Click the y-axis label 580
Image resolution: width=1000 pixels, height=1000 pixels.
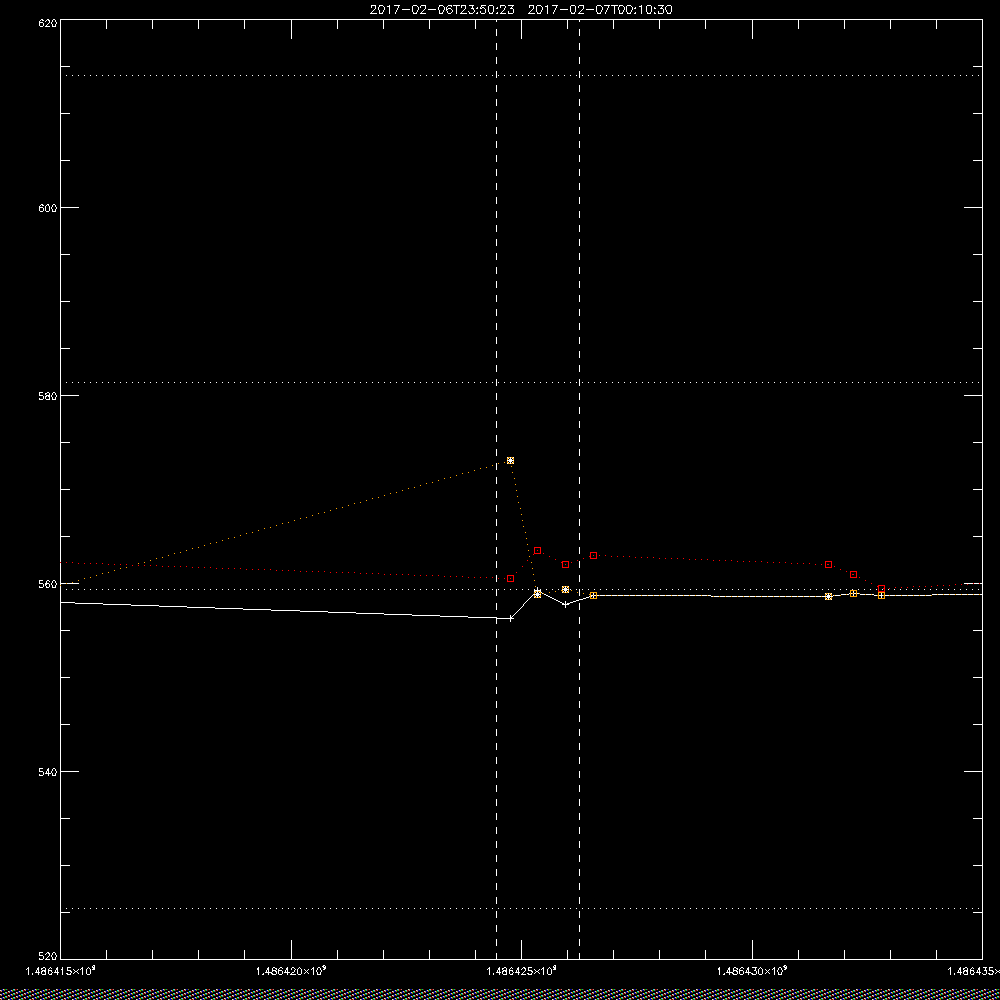48,396
